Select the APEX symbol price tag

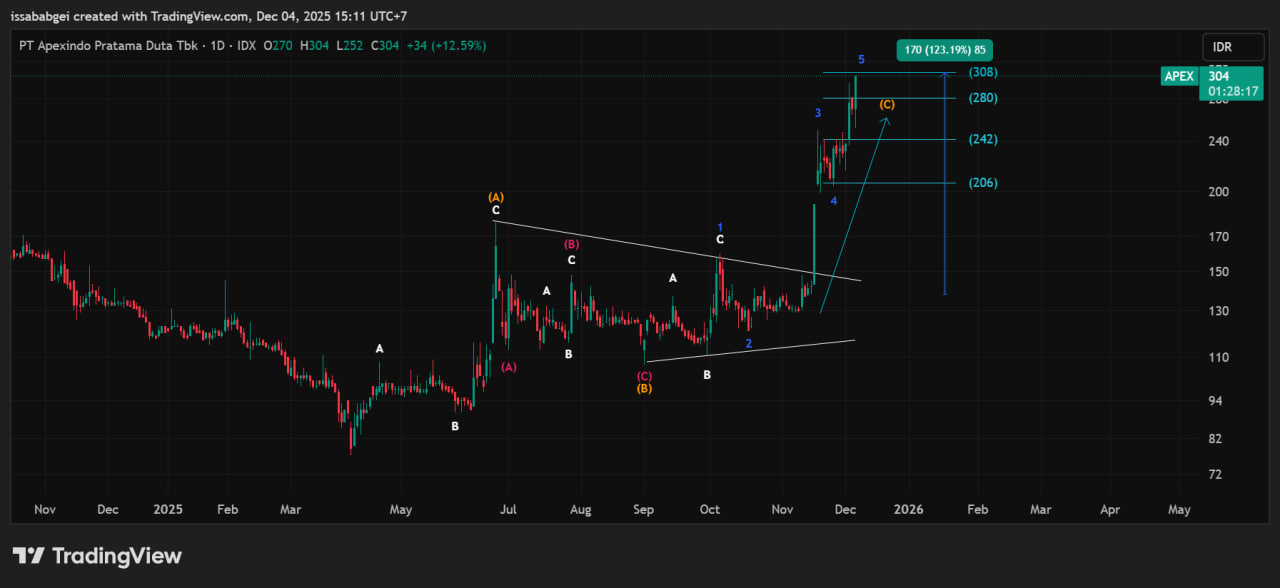click(x=1180, y=76)
